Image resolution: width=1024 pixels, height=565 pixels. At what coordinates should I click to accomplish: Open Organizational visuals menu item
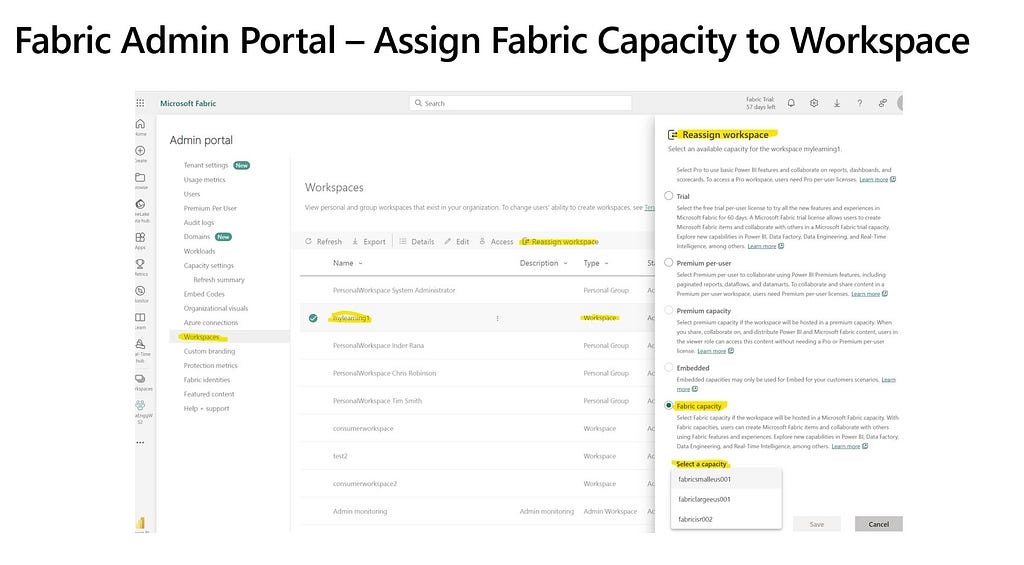[216, 308]
